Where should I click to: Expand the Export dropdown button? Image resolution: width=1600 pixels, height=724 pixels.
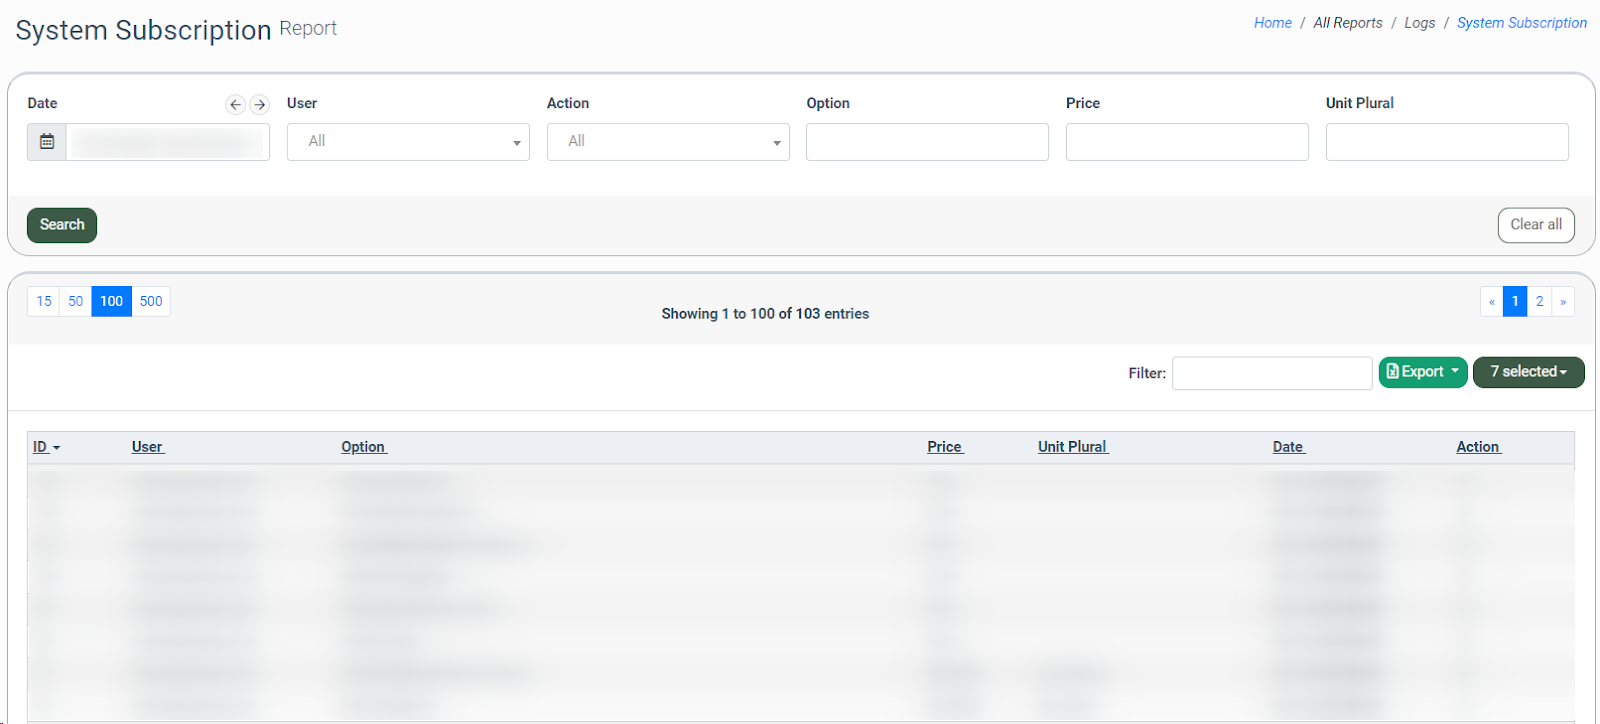(1423, 372)
